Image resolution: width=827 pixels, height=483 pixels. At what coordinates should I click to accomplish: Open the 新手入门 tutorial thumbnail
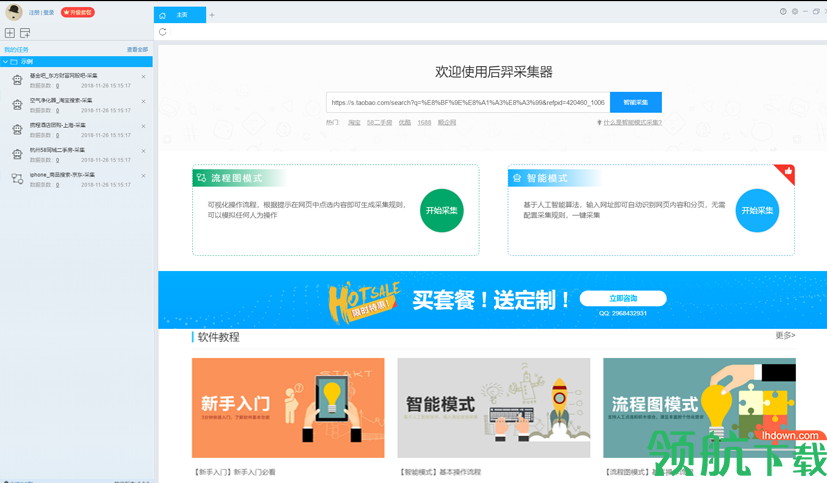tap(288, 408)
